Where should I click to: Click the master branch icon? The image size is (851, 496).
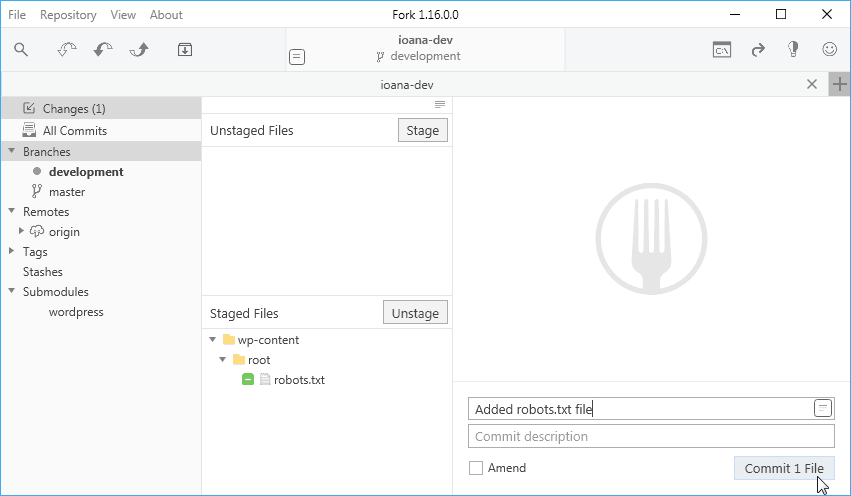click(36, 191)
